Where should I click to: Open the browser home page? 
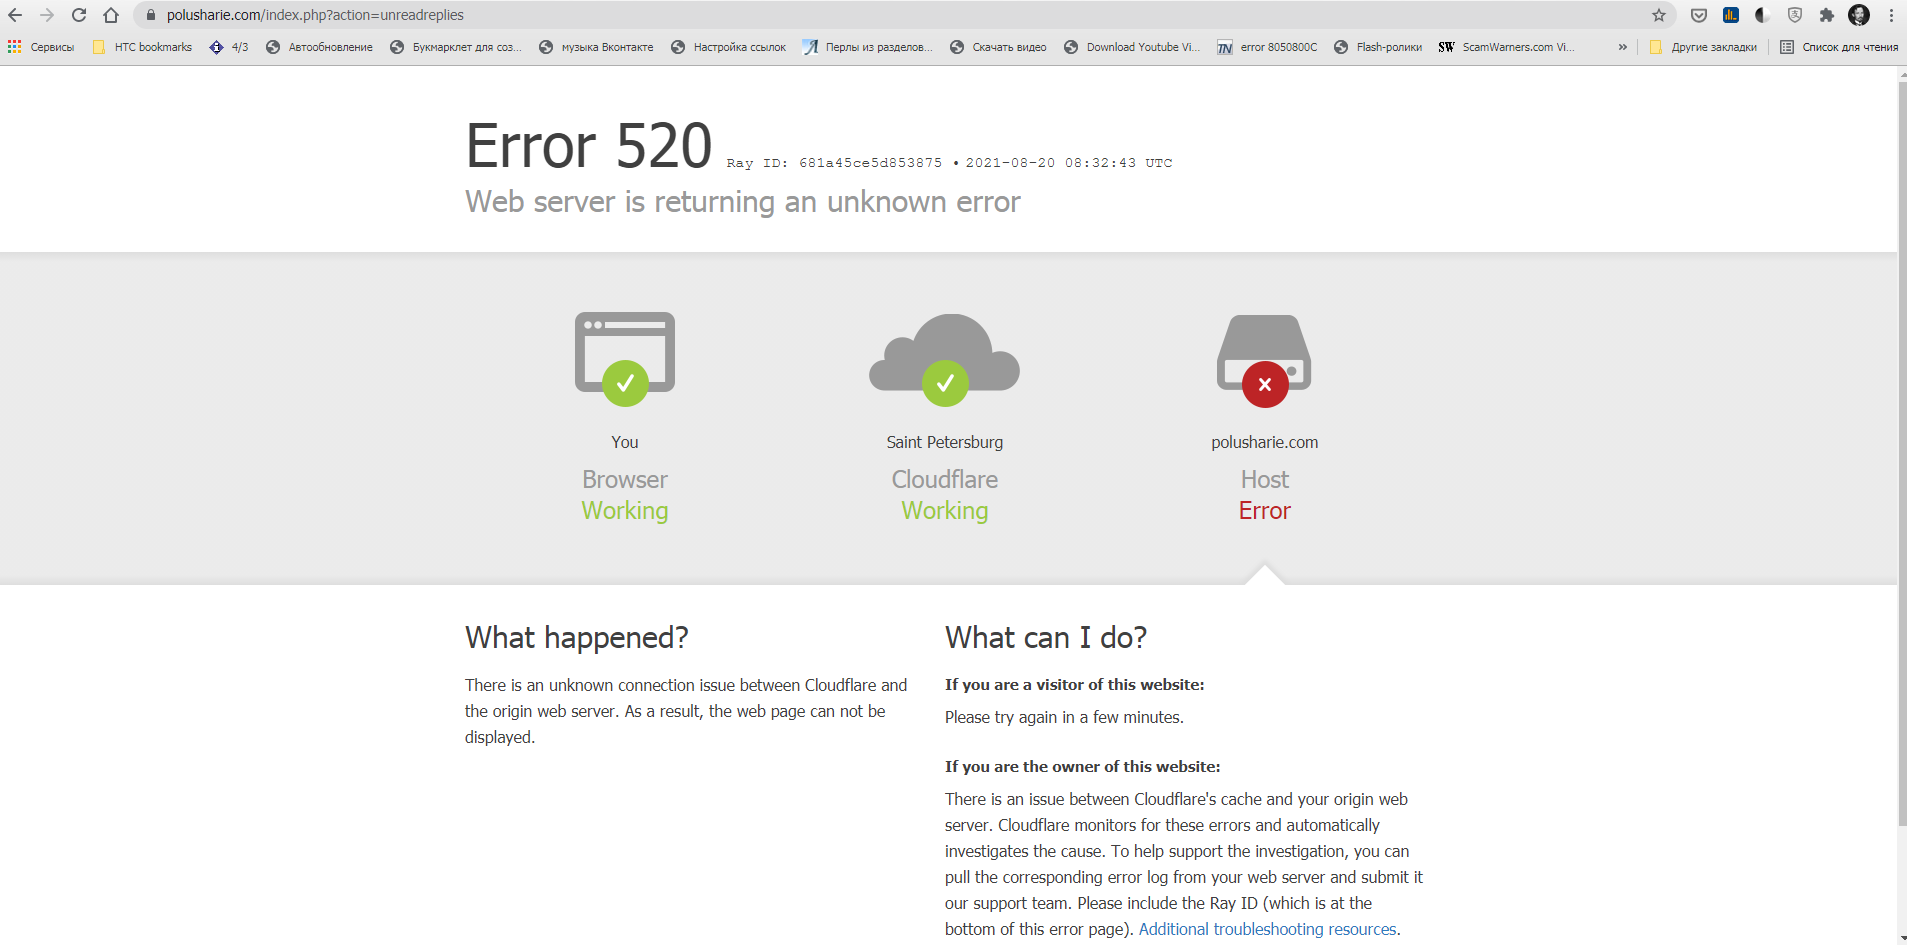coord(111,15)
